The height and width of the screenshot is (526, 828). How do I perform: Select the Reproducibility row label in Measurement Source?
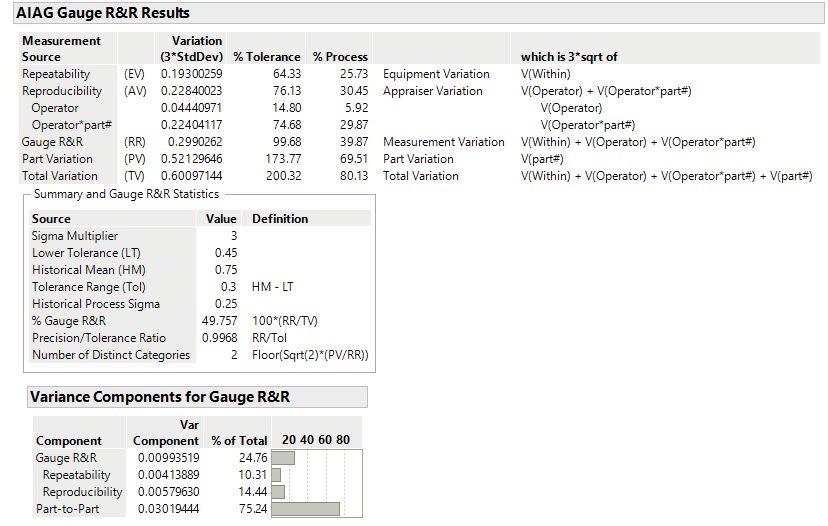point(62,91)
